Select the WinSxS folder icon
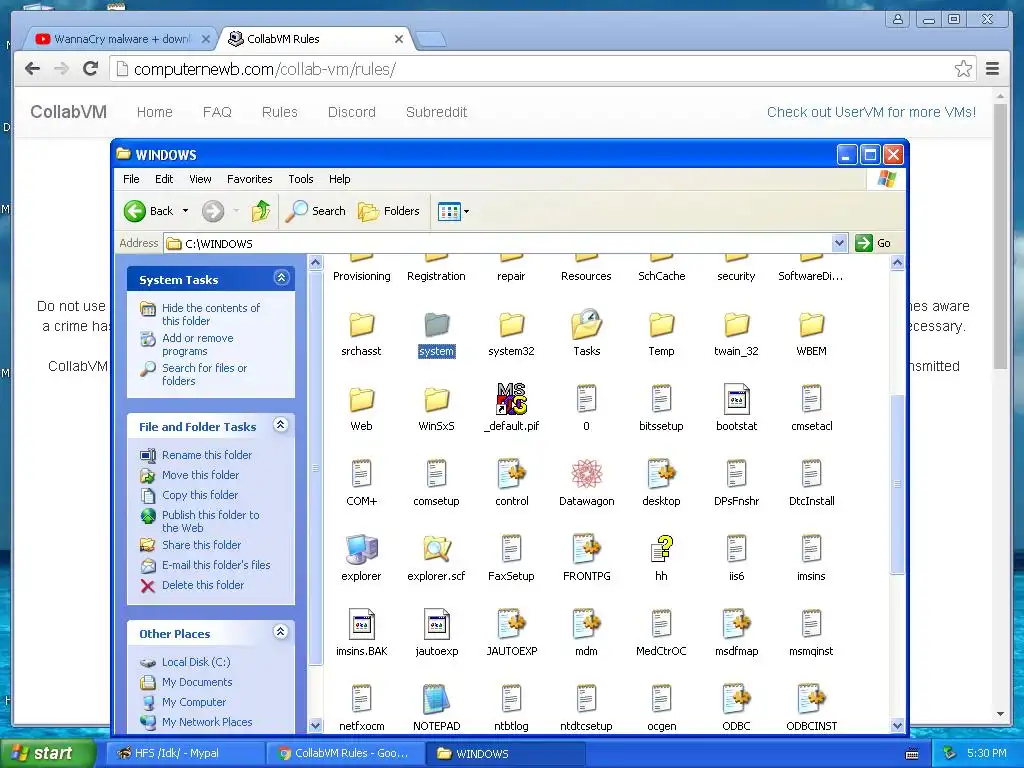This screenshot has height=768, width=1024. 436,400
